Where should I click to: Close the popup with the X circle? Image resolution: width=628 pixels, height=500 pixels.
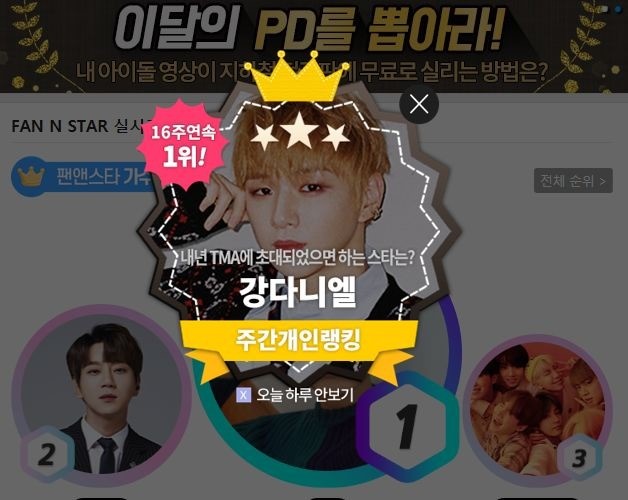coord(419,105)
